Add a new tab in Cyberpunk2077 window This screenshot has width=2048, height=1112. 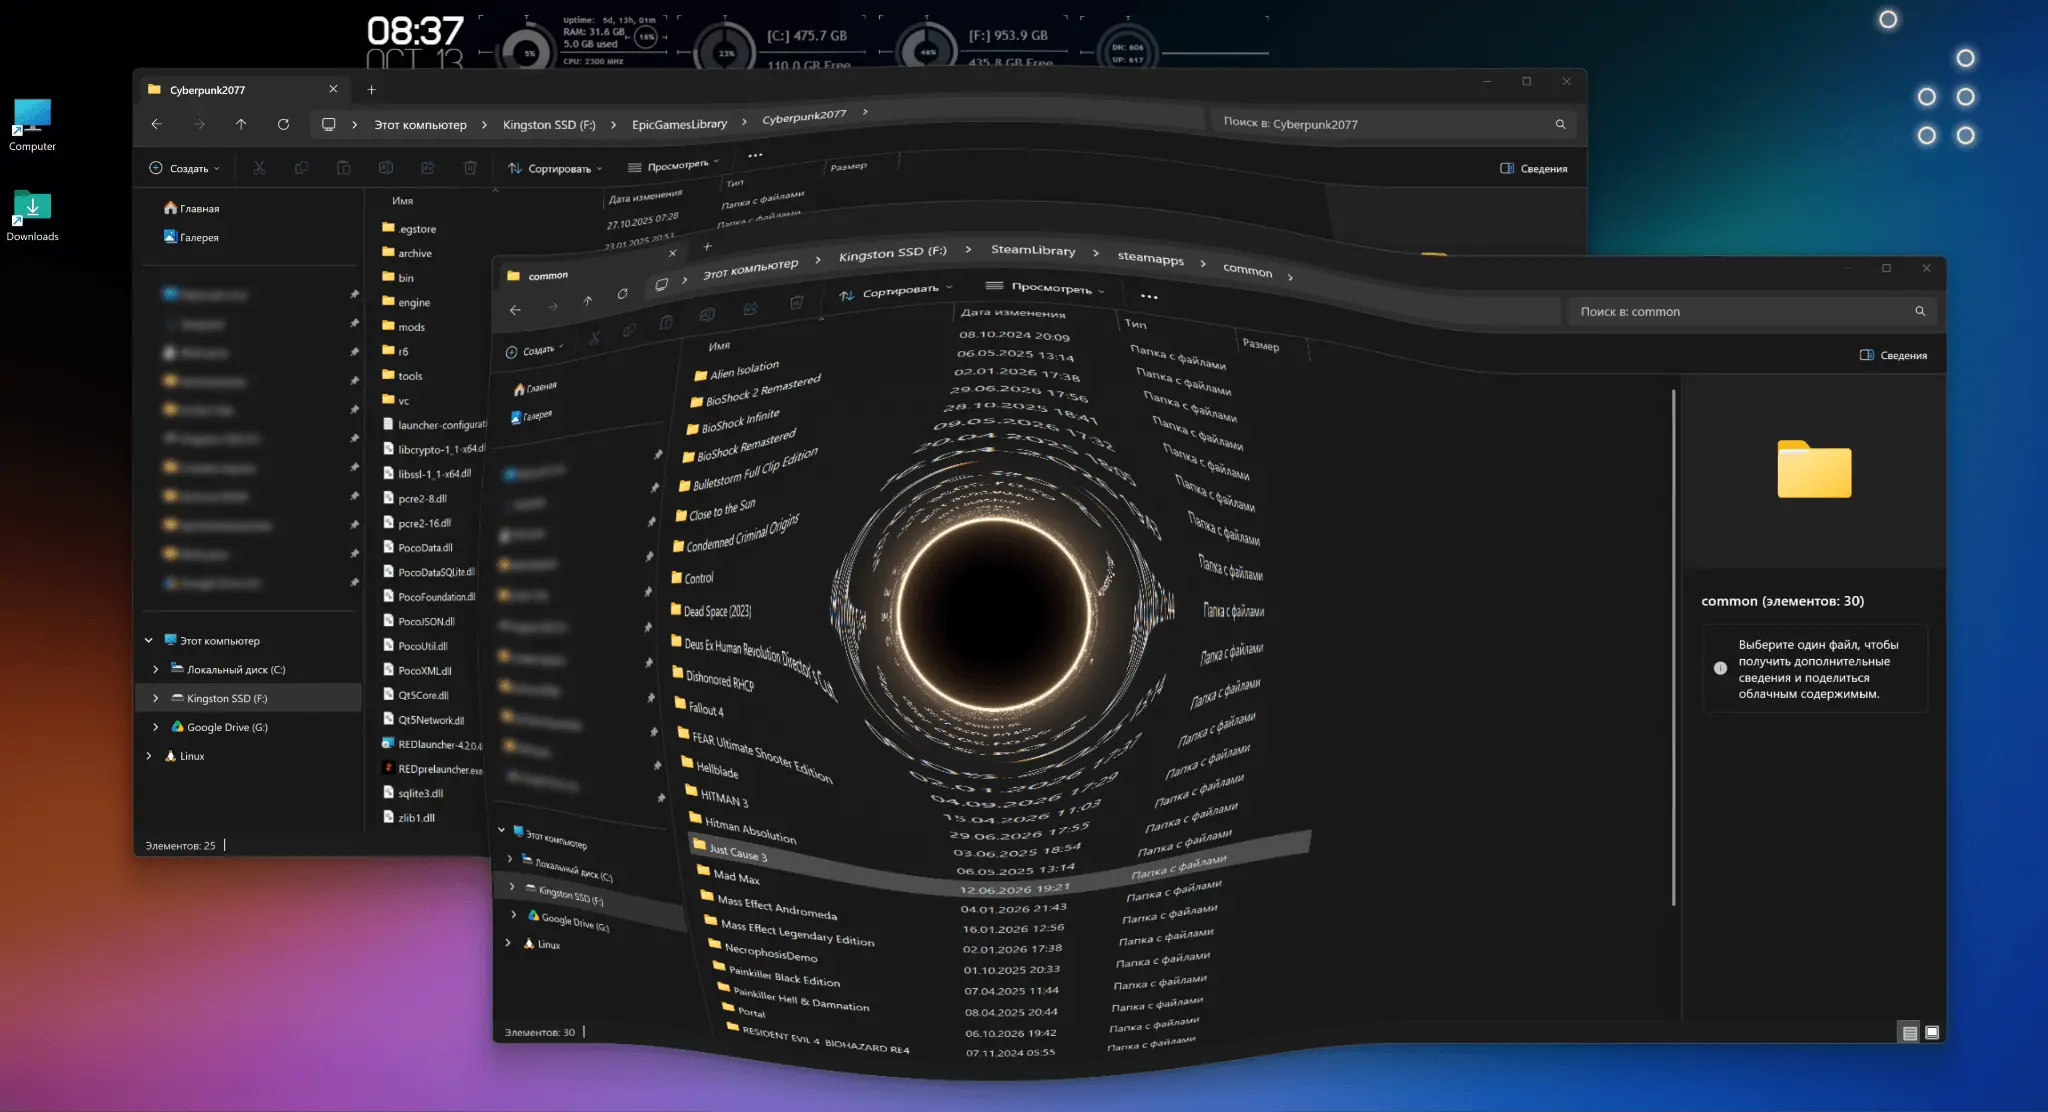point(371,89)
